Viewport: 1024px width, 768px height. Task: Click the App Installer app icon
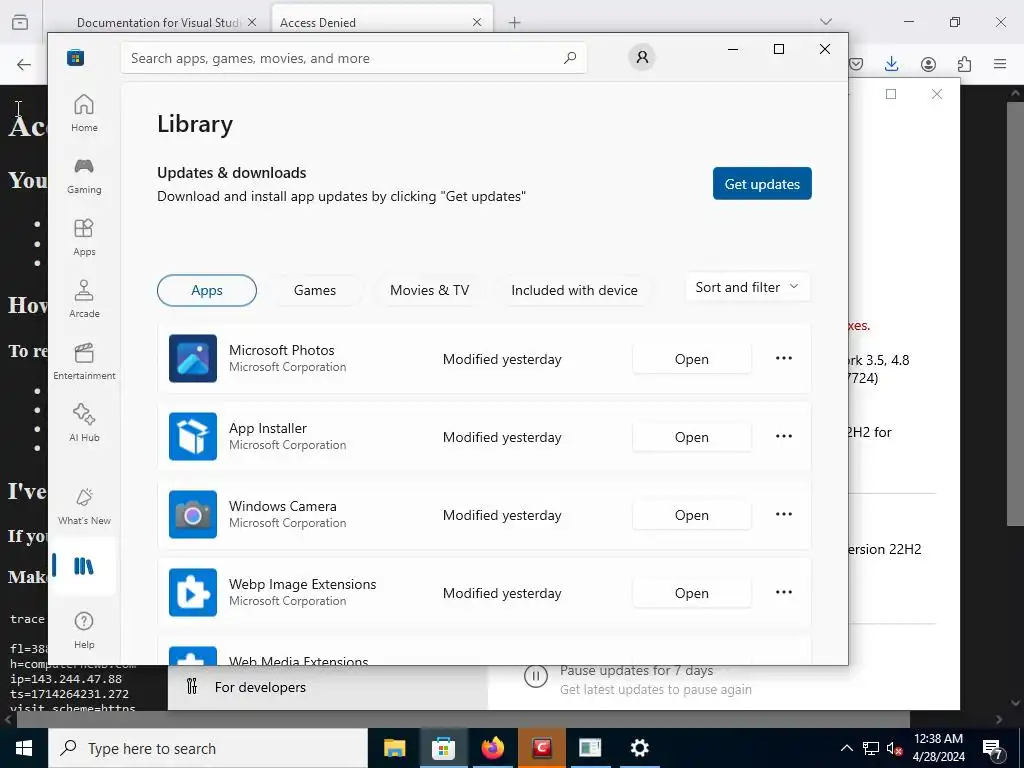point(193,436)
